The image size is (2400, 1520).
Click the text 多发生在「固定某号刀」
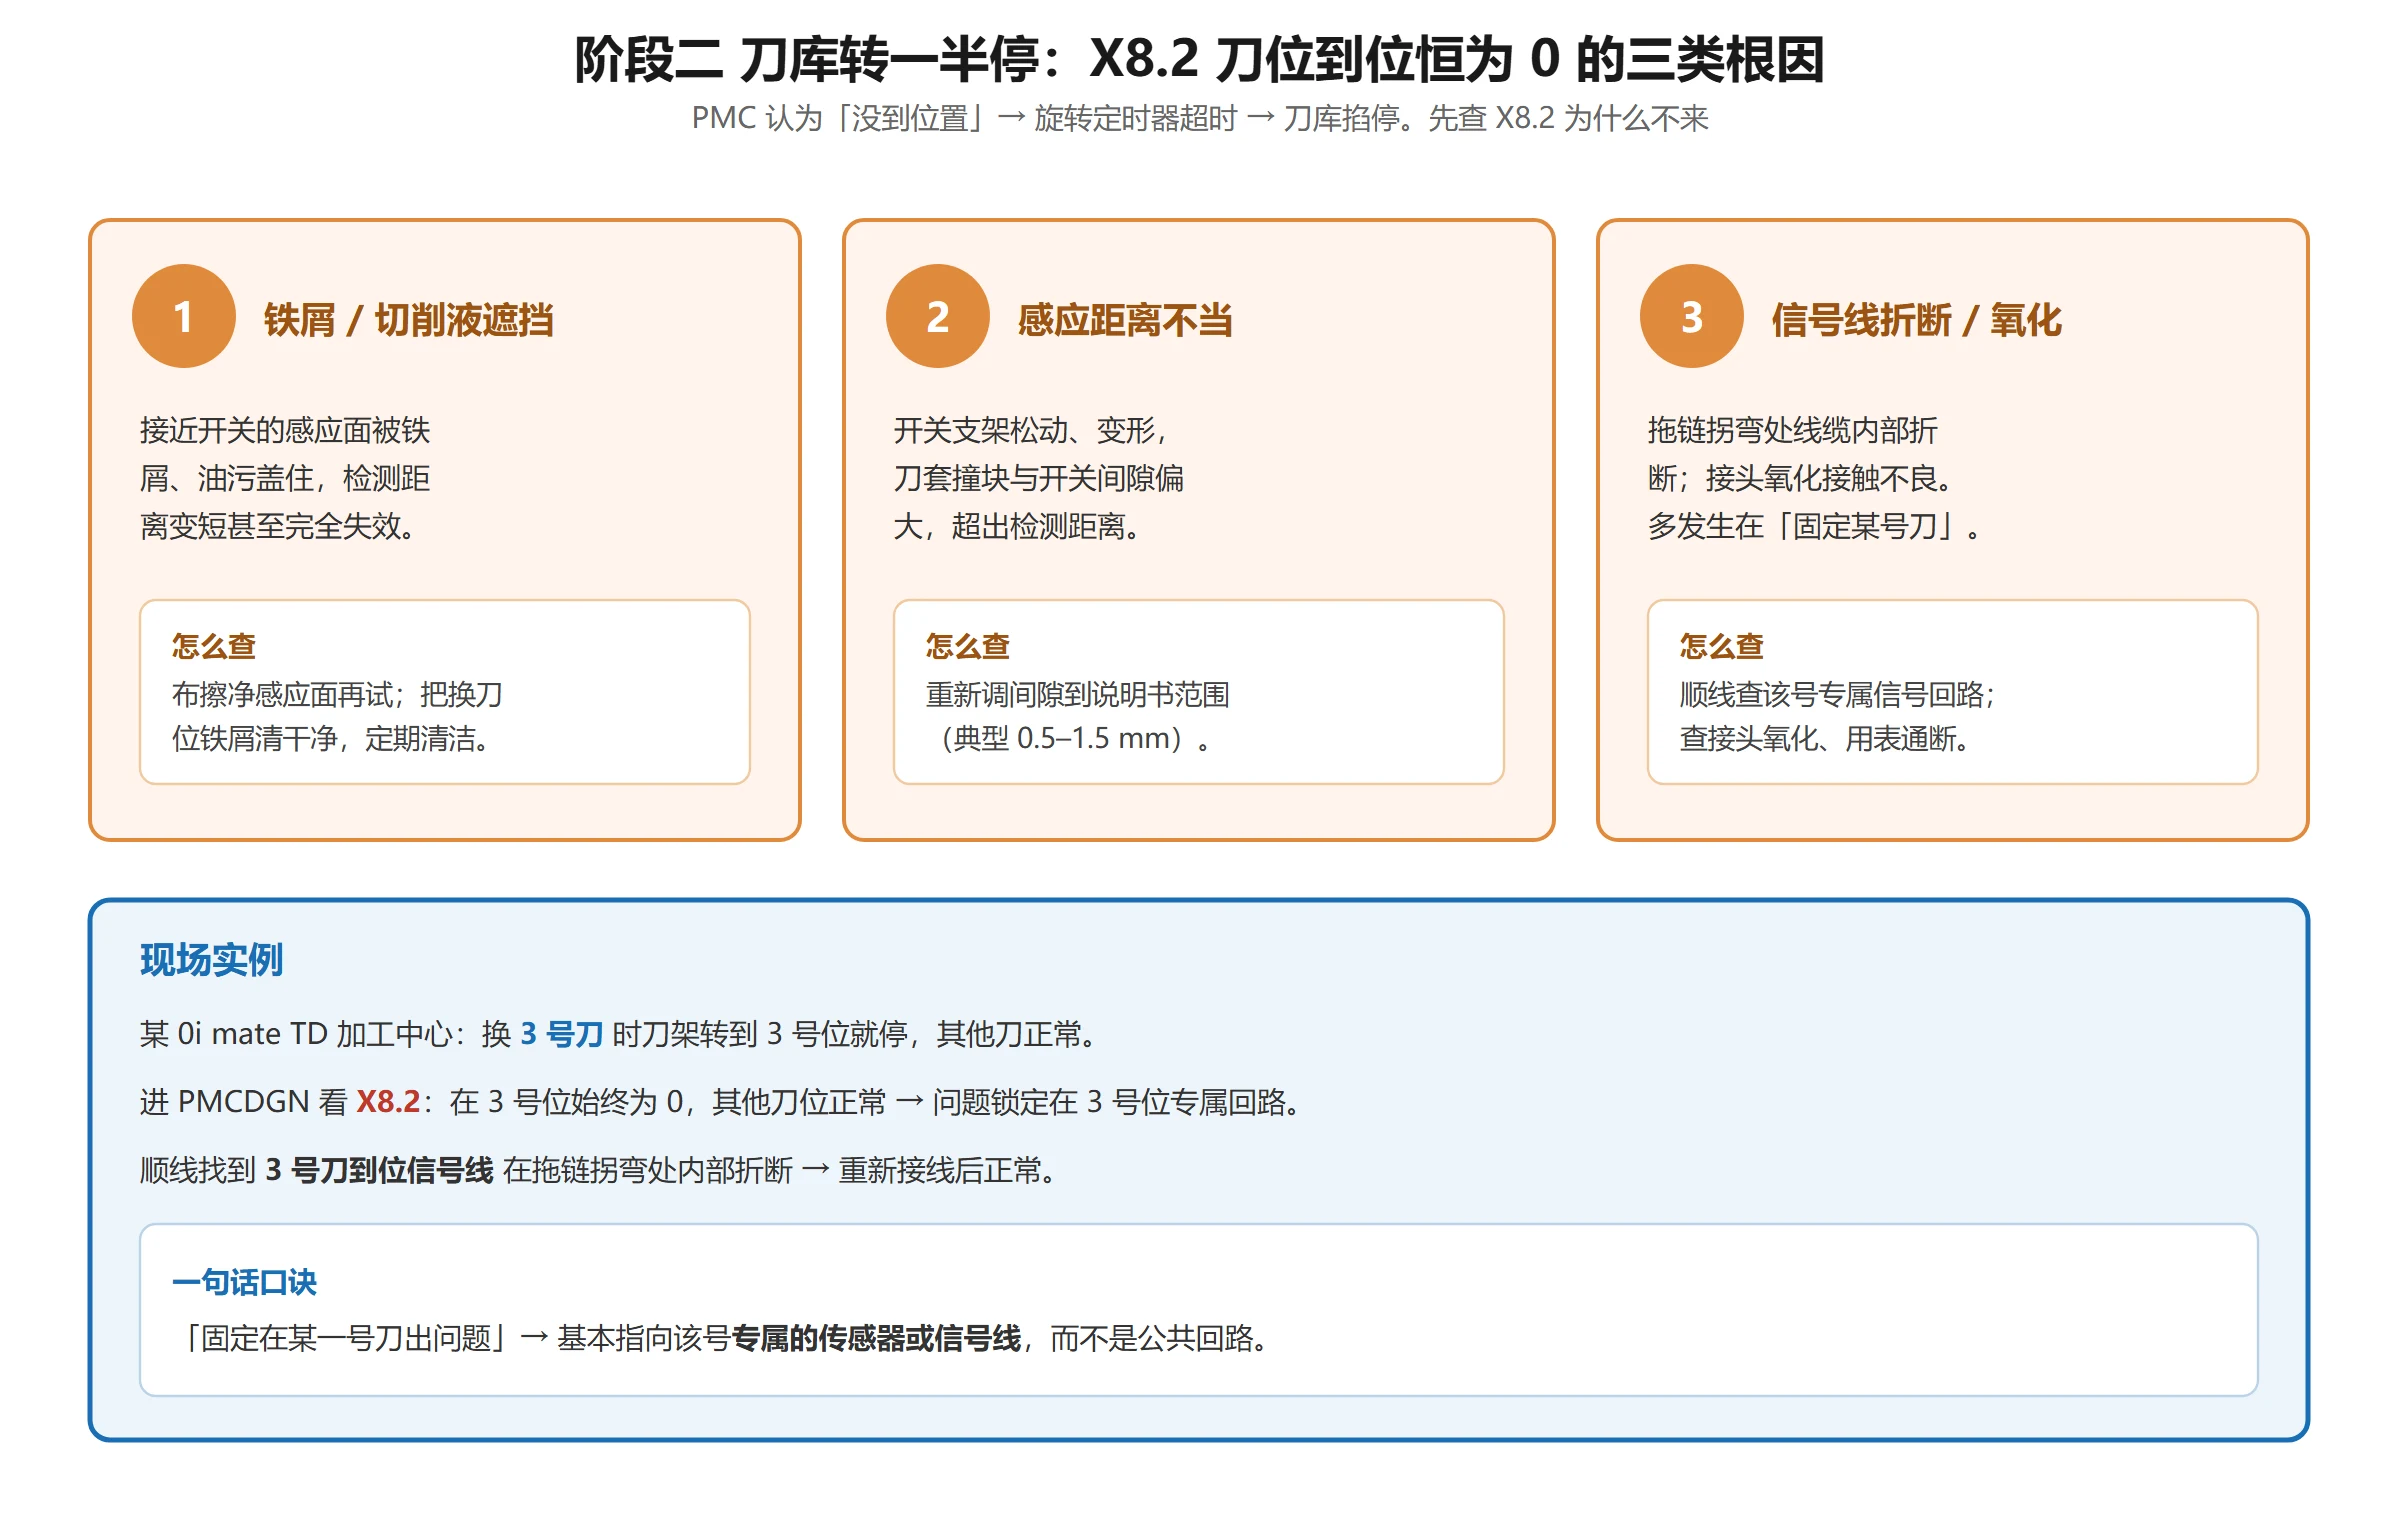pos(1813,526)
